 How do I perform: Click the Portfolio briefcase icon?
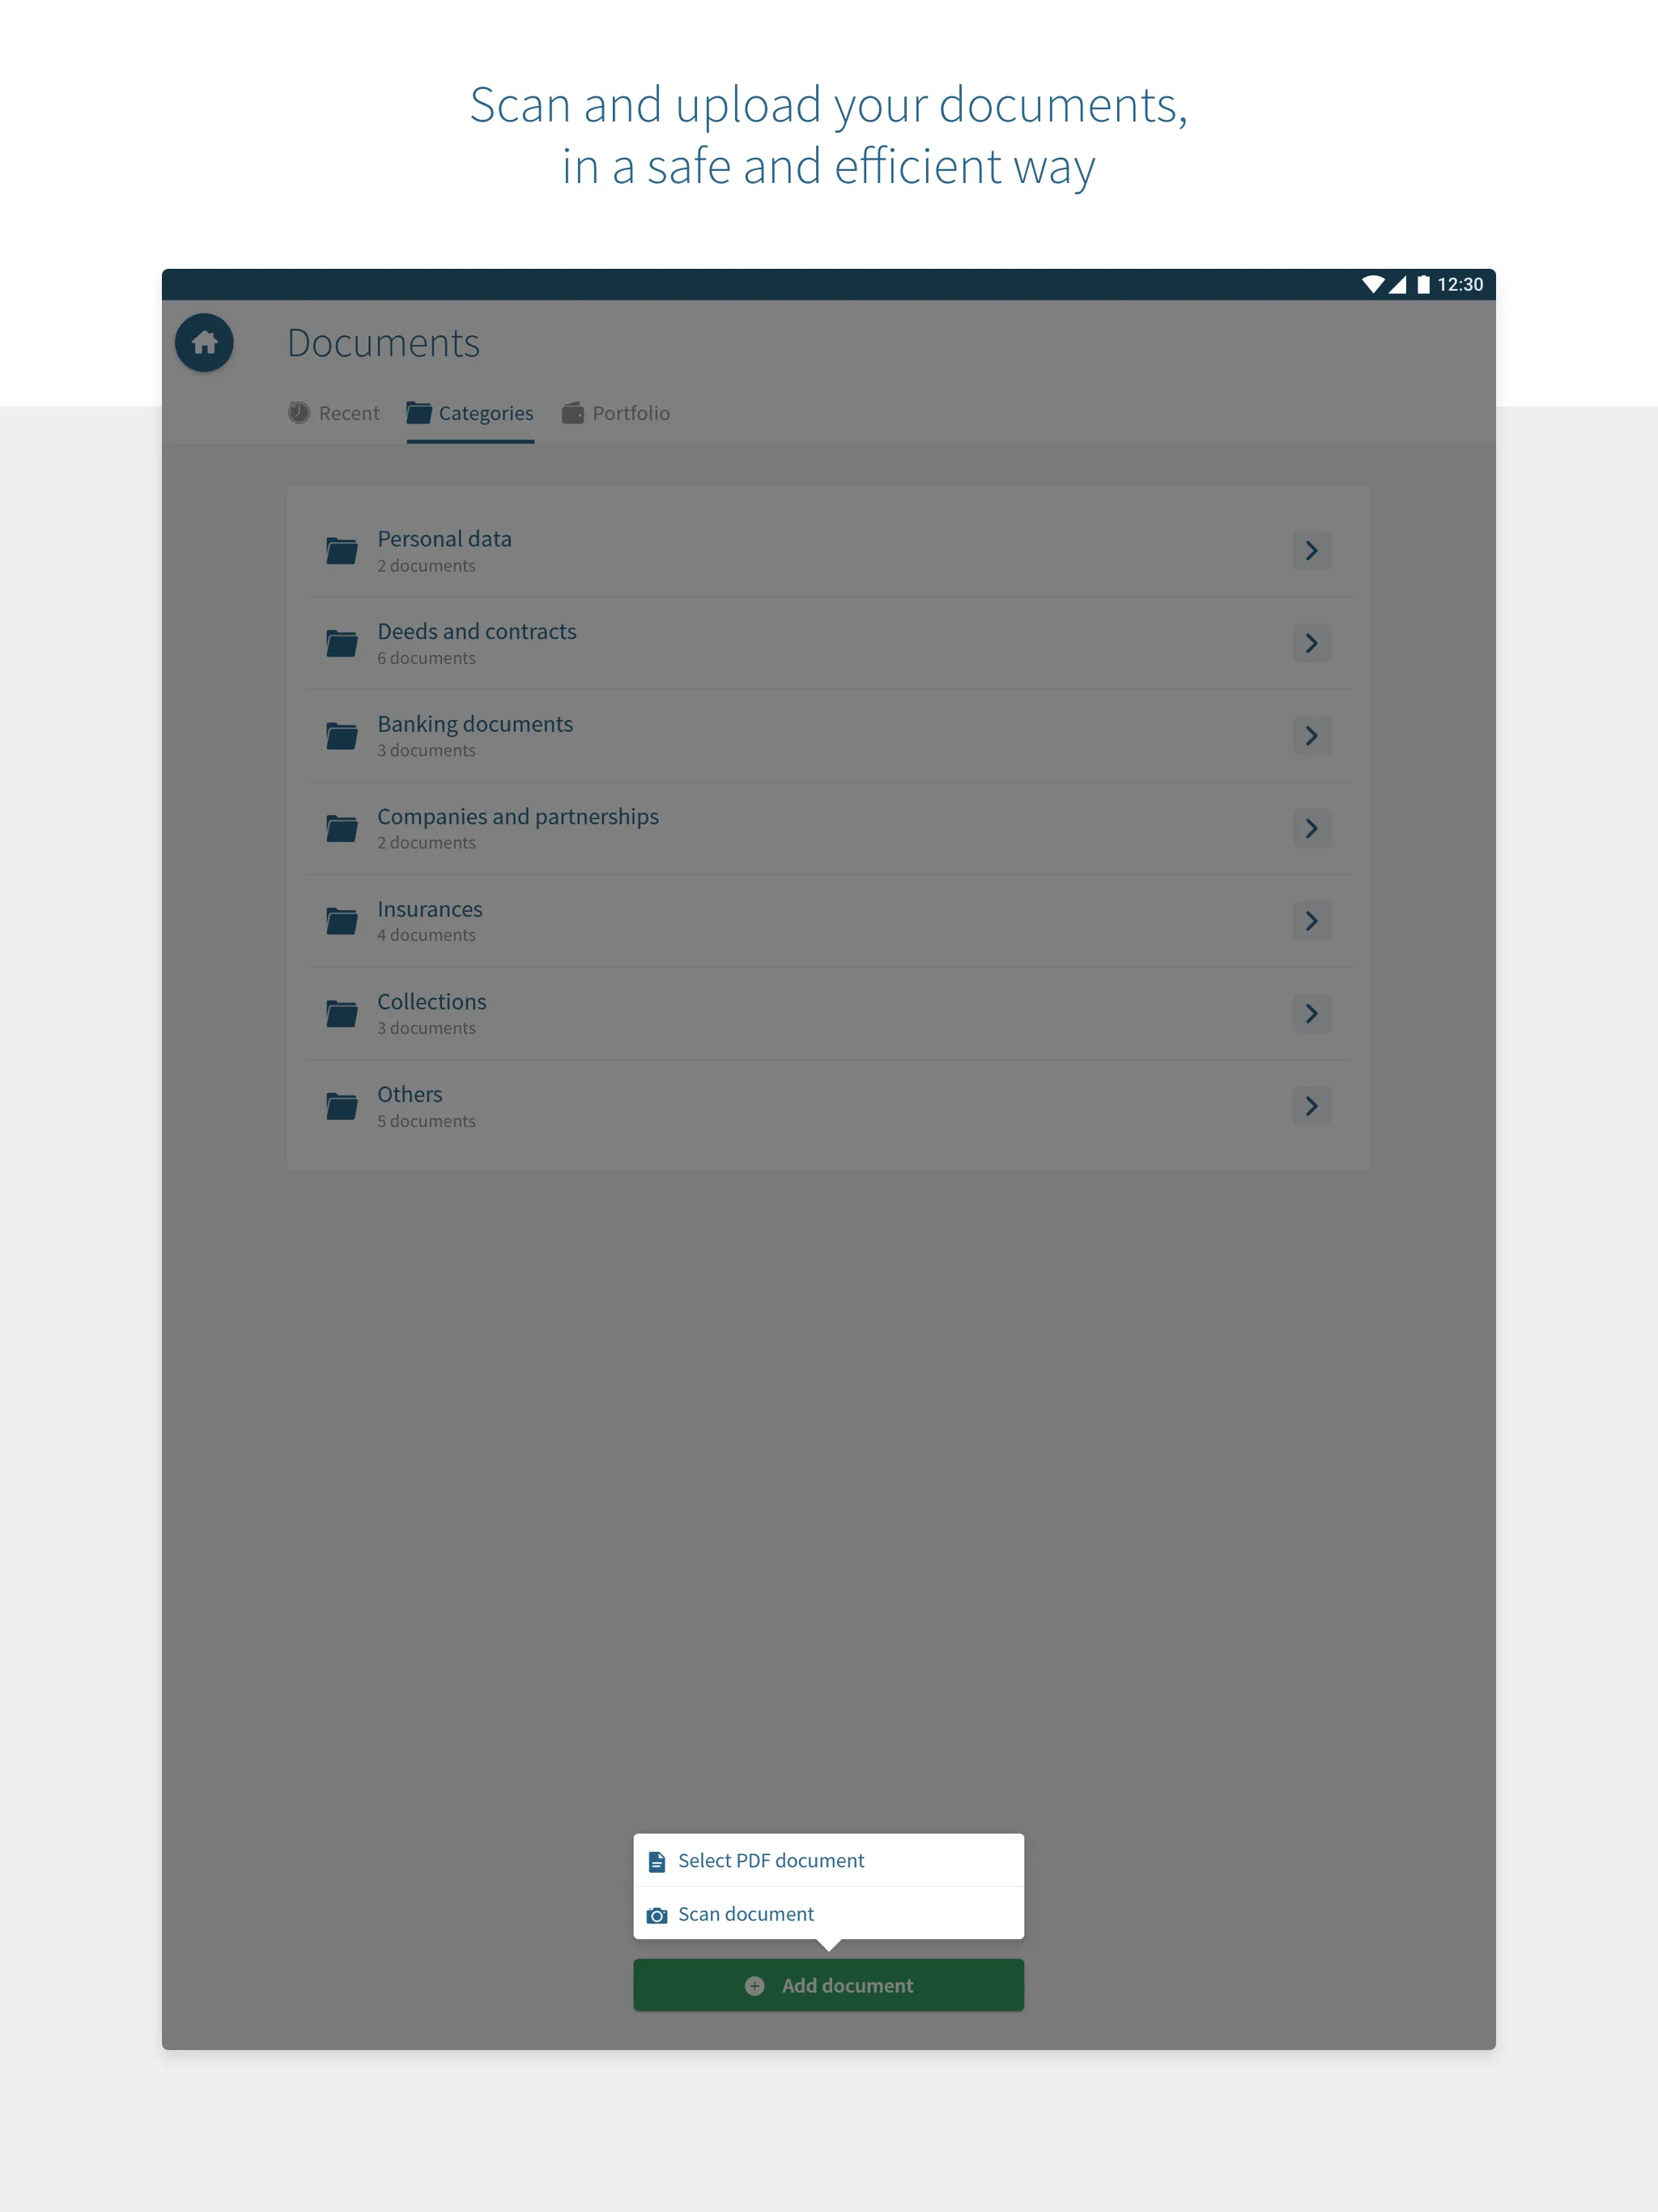(x=575, y=413)
